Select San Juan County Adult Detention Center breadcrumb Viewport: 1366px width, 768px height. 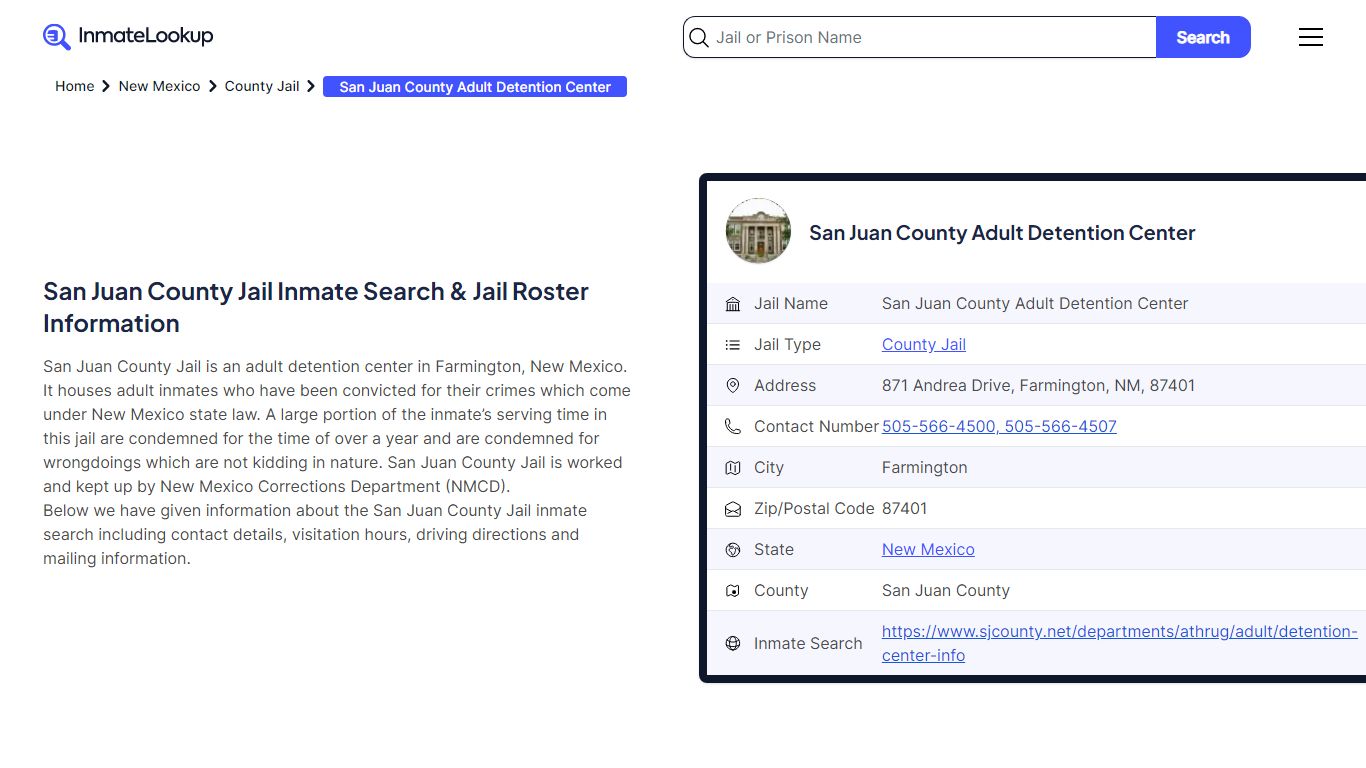pyautogui.click(x=475, y=87)
